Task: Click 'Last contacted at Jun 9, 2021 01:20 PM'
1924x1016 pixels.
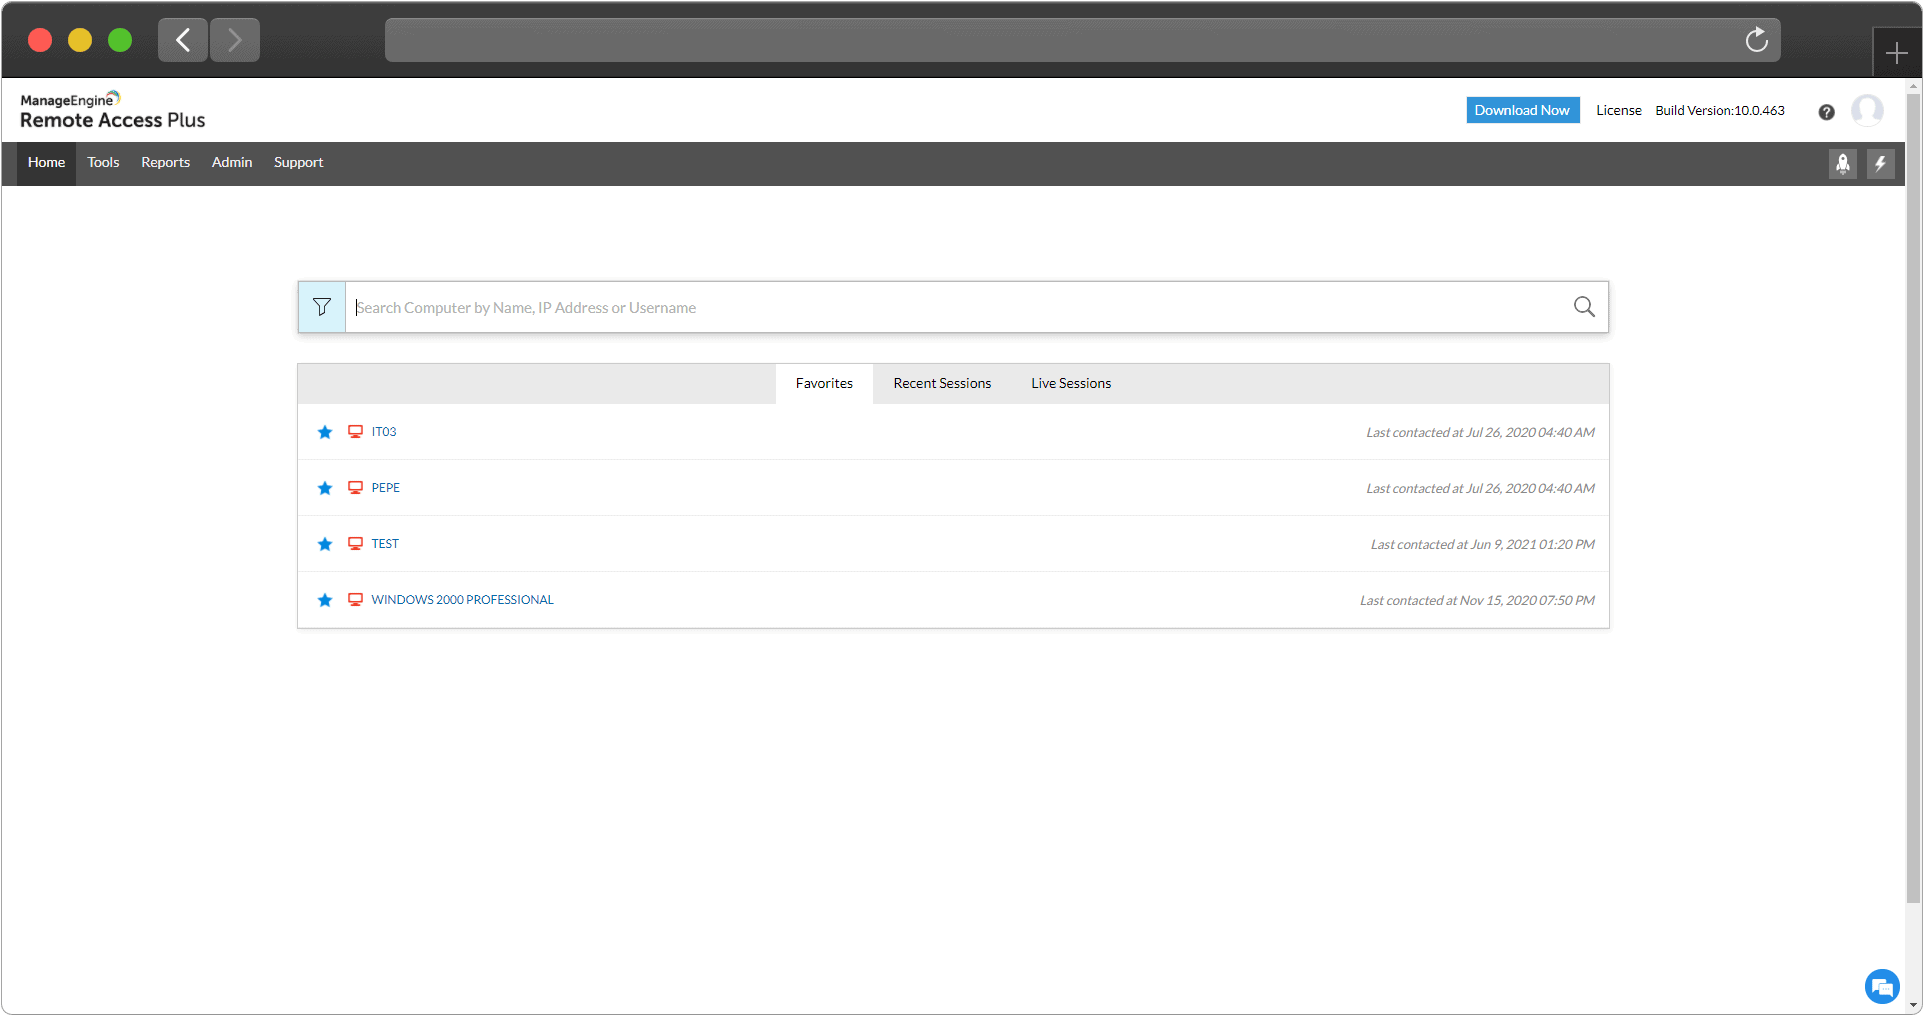Action: point(1482,544)
